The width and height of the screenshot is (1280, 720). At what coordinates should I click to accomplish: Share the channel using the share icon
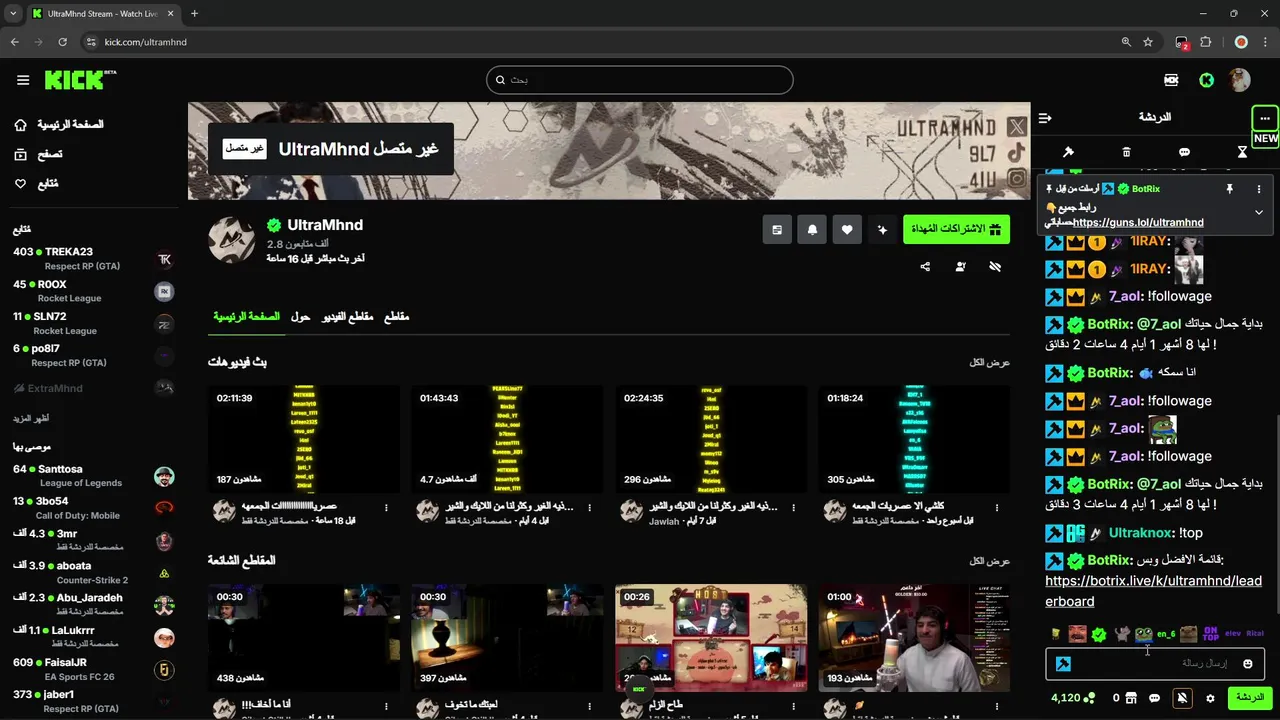(925, 267)
